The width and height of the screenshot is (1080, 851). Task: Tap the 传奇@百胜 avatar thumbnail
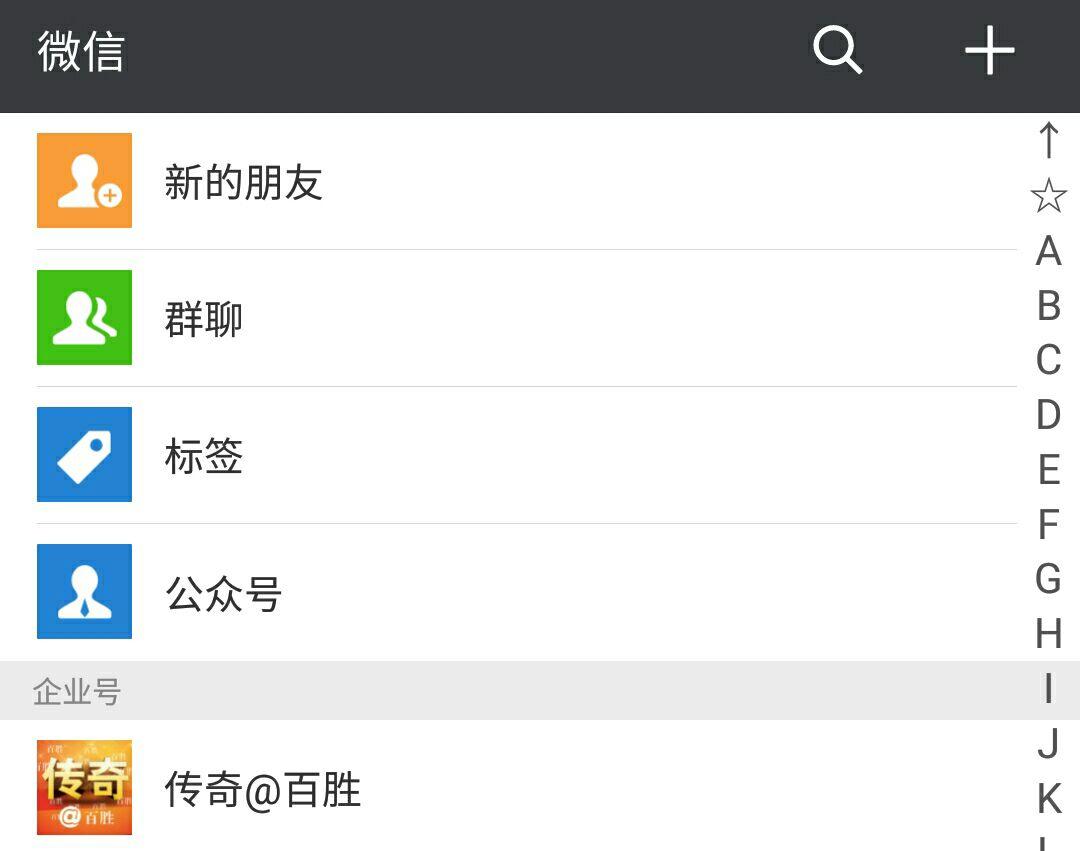[x=85, y=788]
